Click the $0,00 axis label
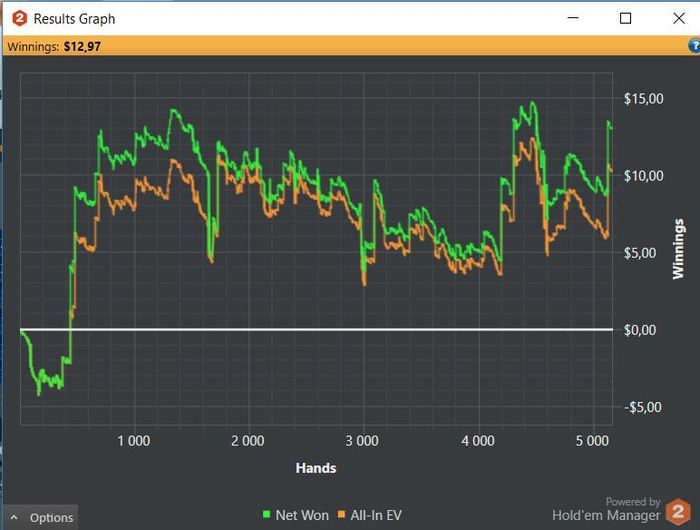This screenshot has height=530, width=700. click(640, 330)
